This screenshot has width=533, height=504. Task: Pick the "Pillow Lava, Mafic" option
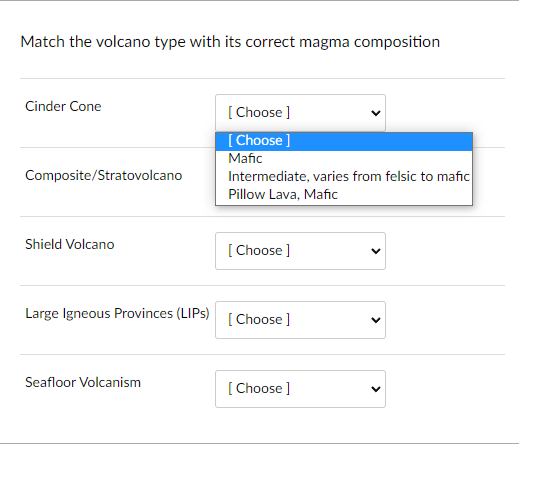(344, 194)
